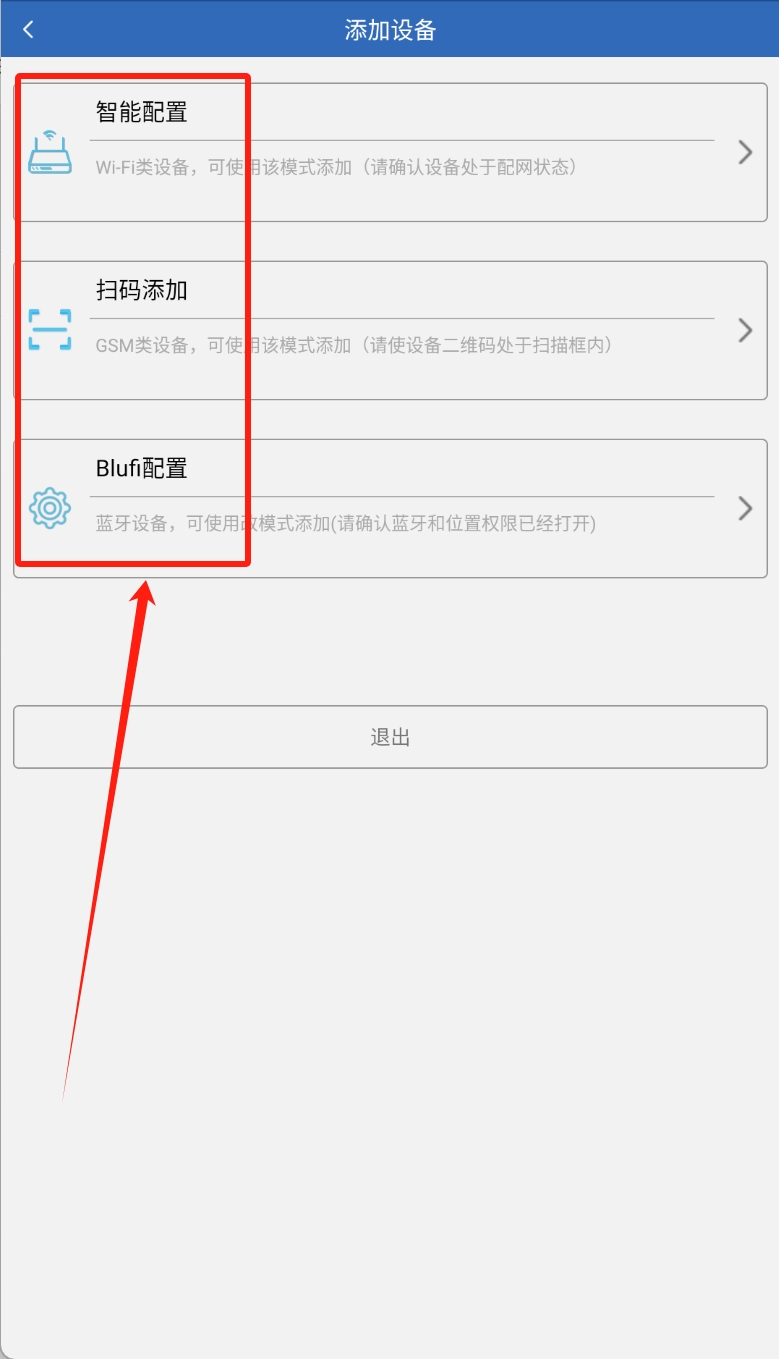Go back using the header arrow
This screenshot has height=1359, width=779.
point(28,29)
